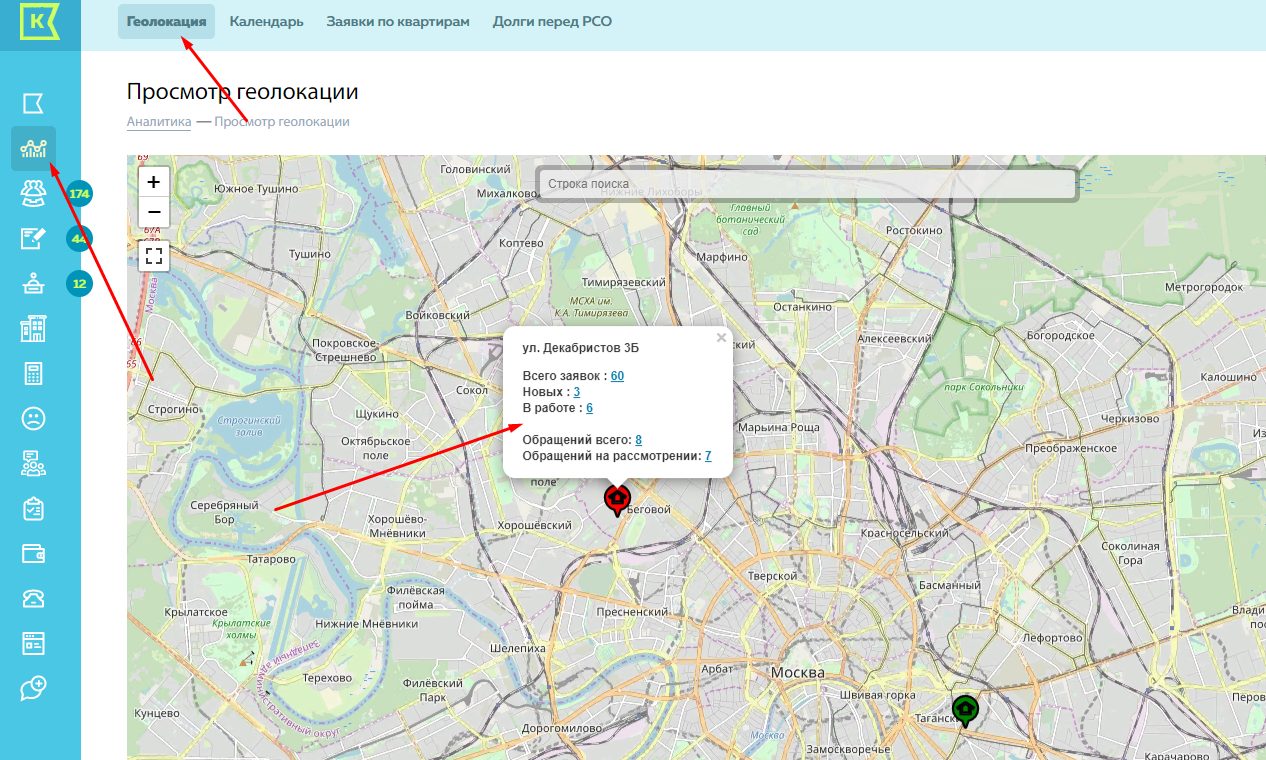Click the Лефортово label on the map
The width and height of the screenshot is (1266, 760).
coord(1053,638)
